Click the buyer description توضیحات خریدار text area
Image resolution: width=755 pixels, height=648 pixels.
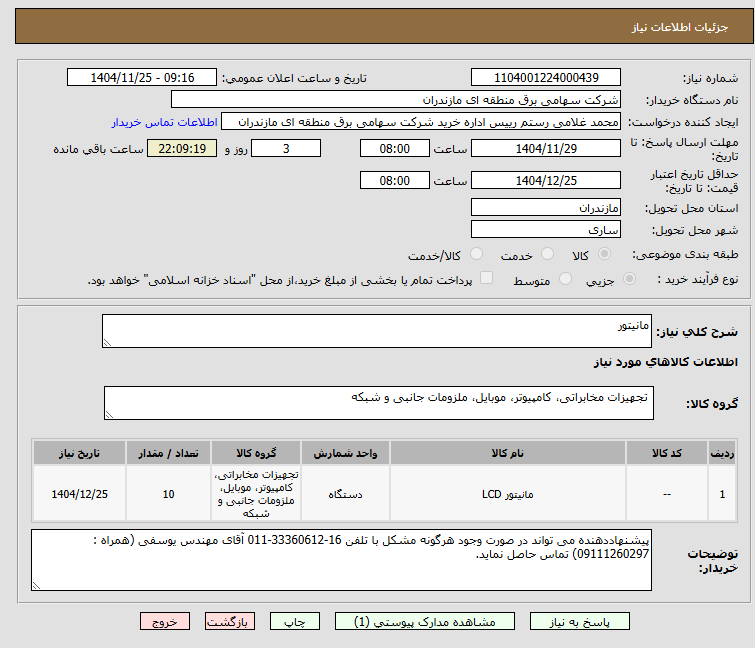[341, 560]
